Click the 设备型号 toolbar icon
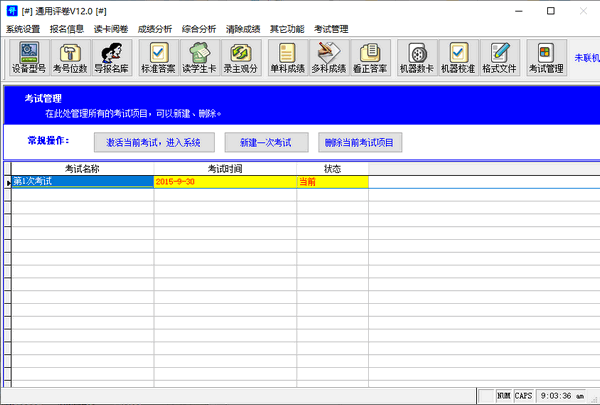Image resolution: width=600 pixels, height=405 pixels. pos(28,58)
